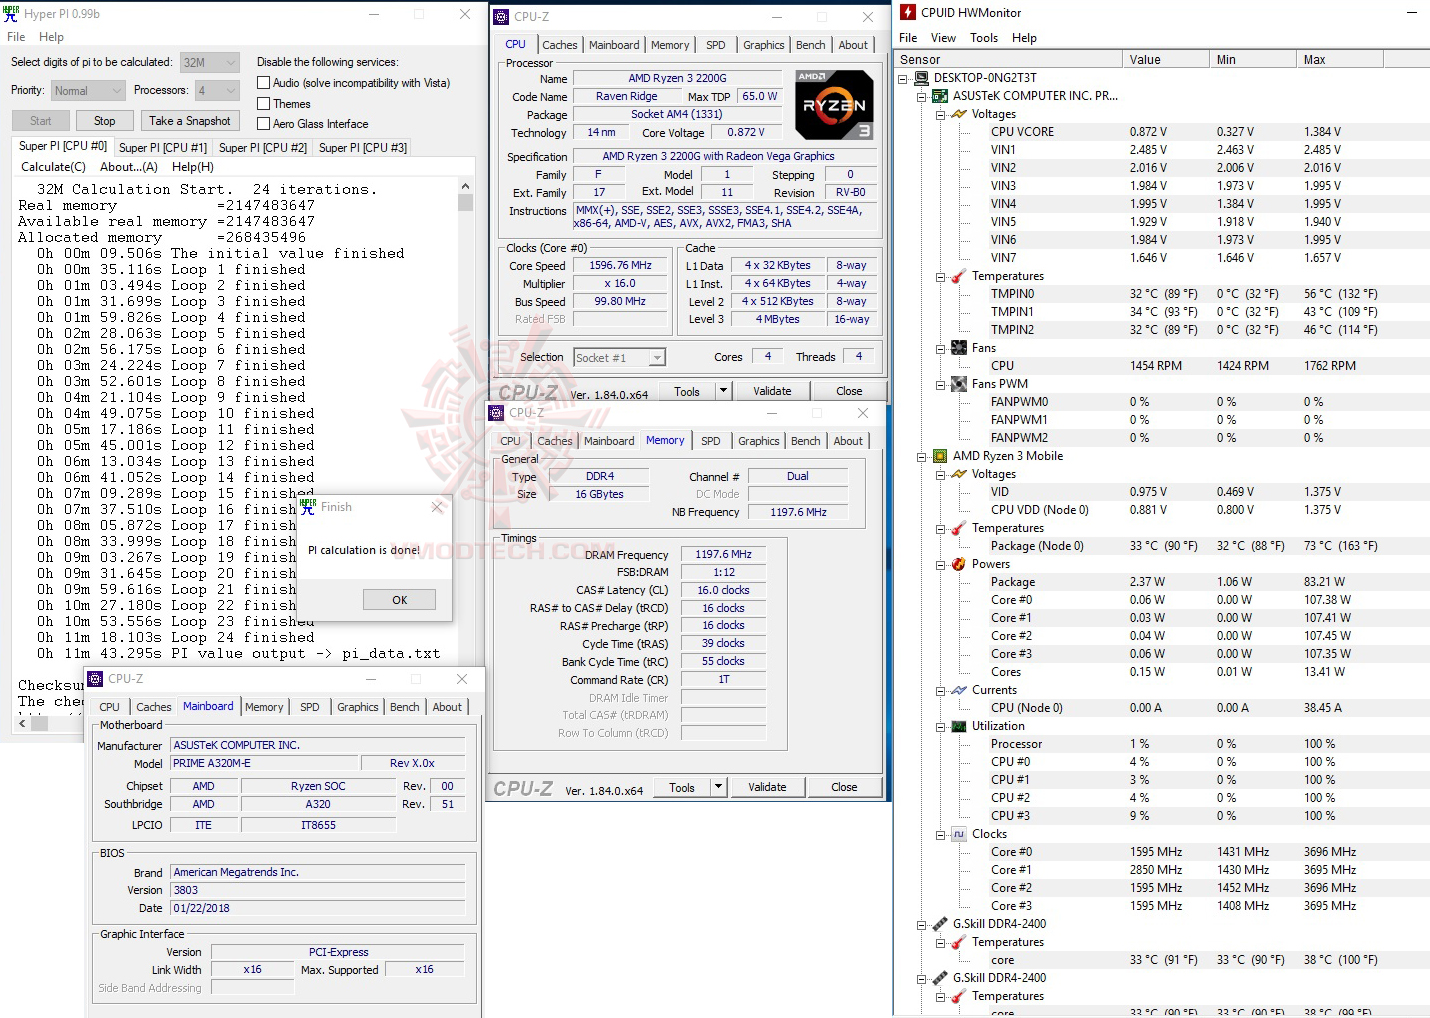1430x1018 pixels.
Task: Click the temperature icon next to Temperatures
Action: point(957,275)
